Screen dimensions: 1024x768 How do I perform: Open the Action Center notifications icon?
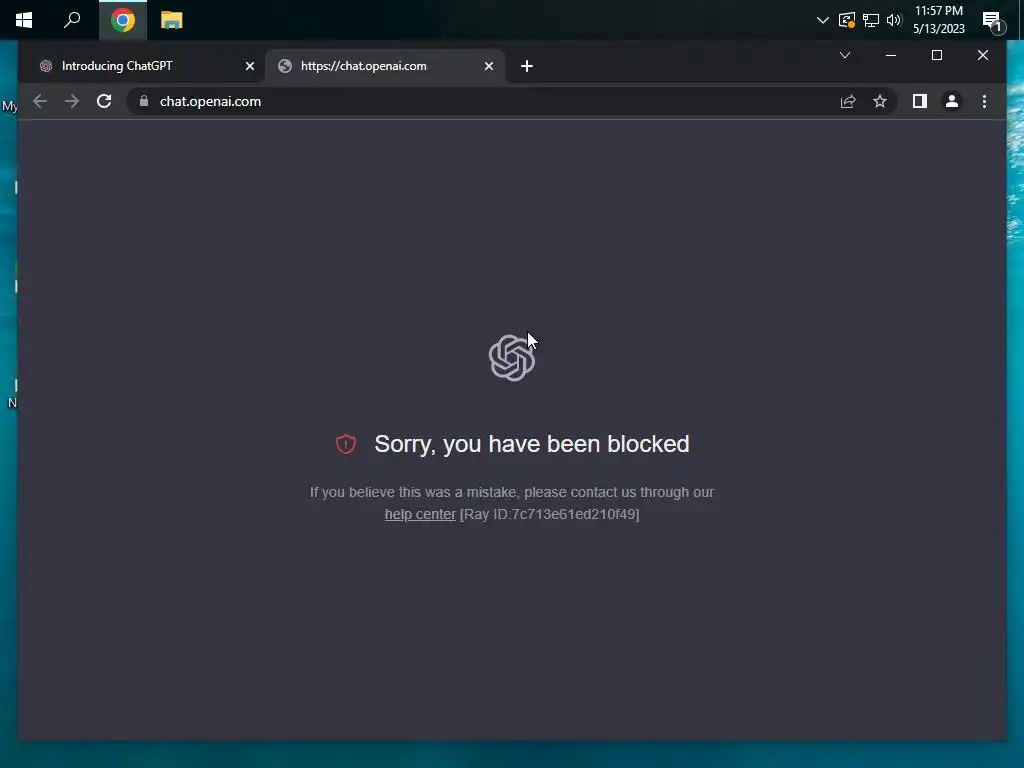coord(992,22)
